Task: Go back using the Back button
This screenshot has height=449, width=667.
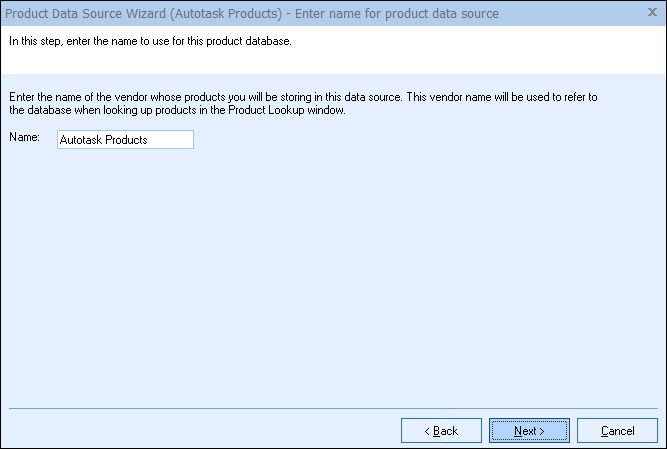Action: click(x=441, y=430)
